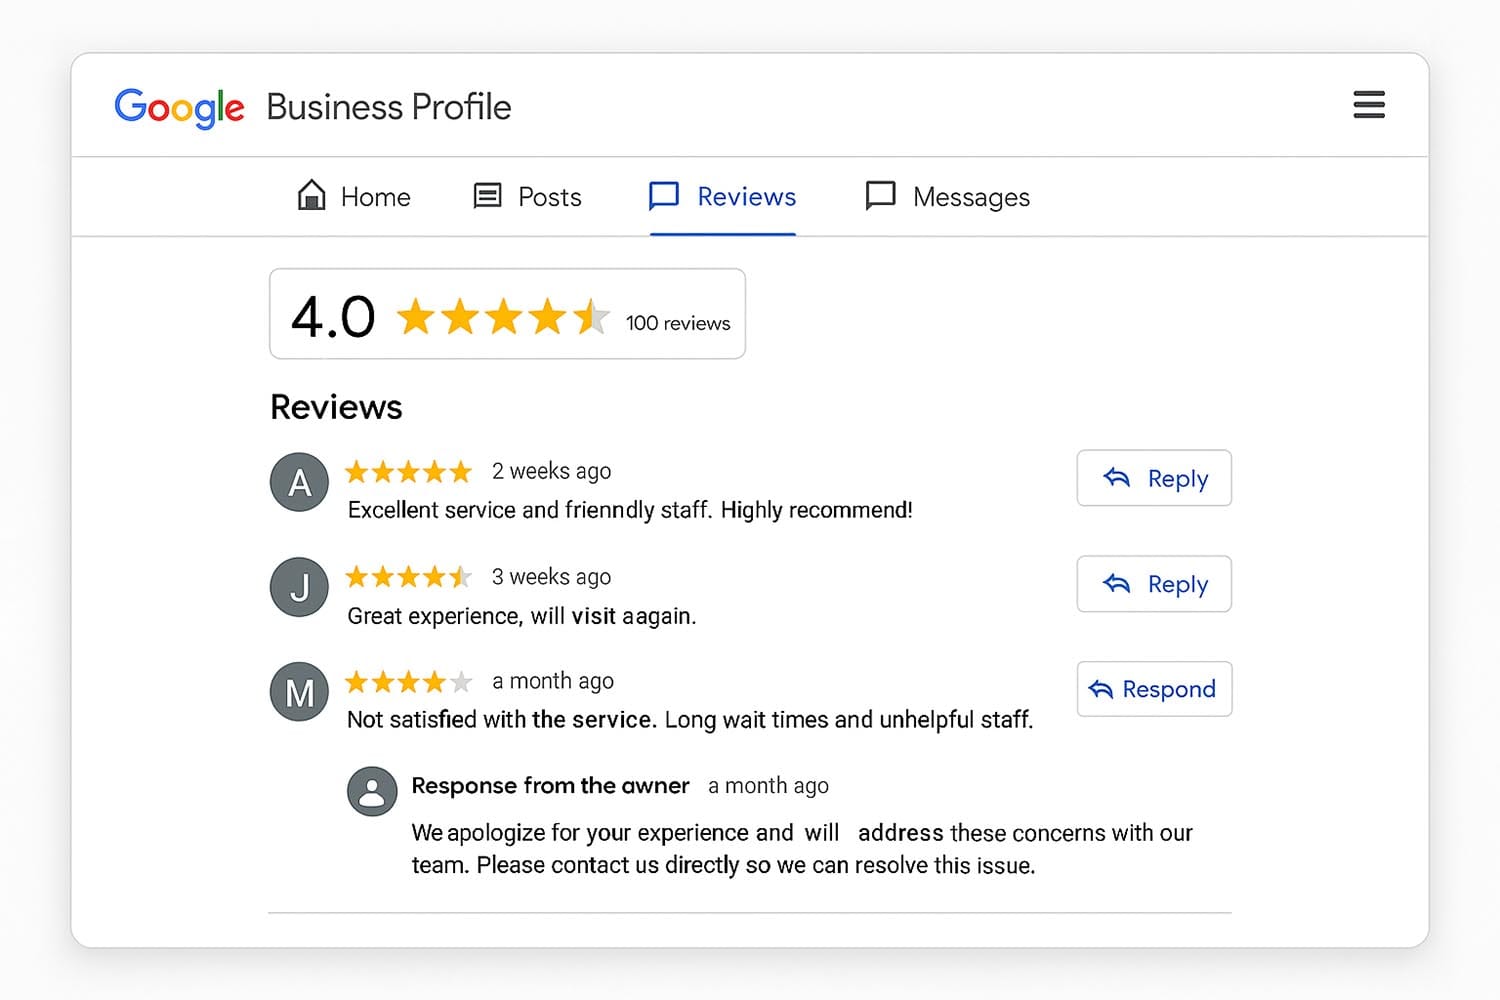Click the Respond arrow icon

click(1101, 689)
